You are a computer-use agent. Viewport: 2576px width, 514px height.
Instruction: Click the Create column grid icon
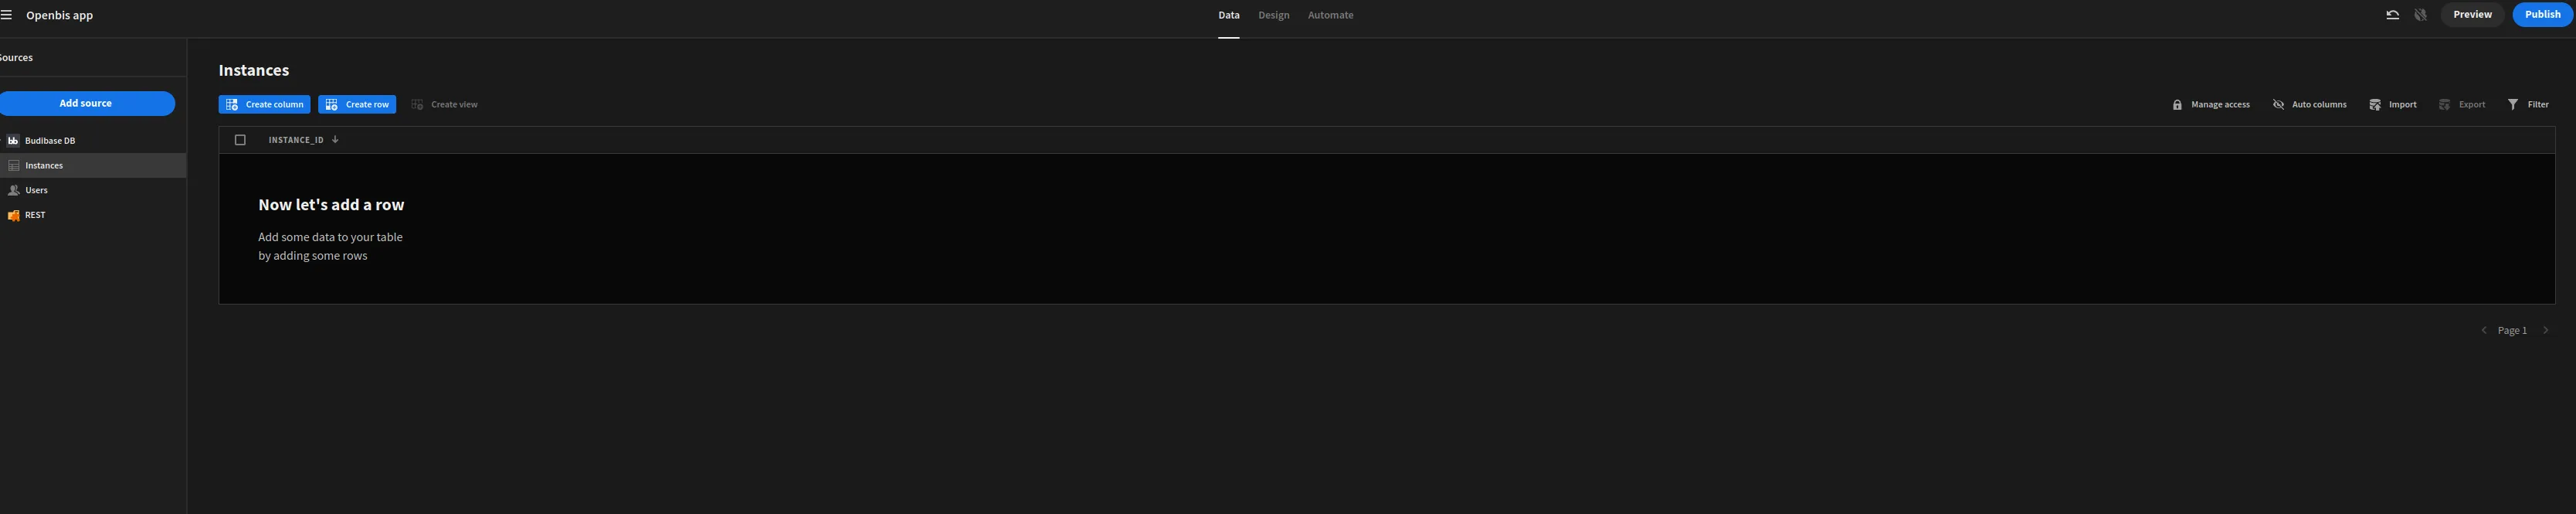[232, 105]
